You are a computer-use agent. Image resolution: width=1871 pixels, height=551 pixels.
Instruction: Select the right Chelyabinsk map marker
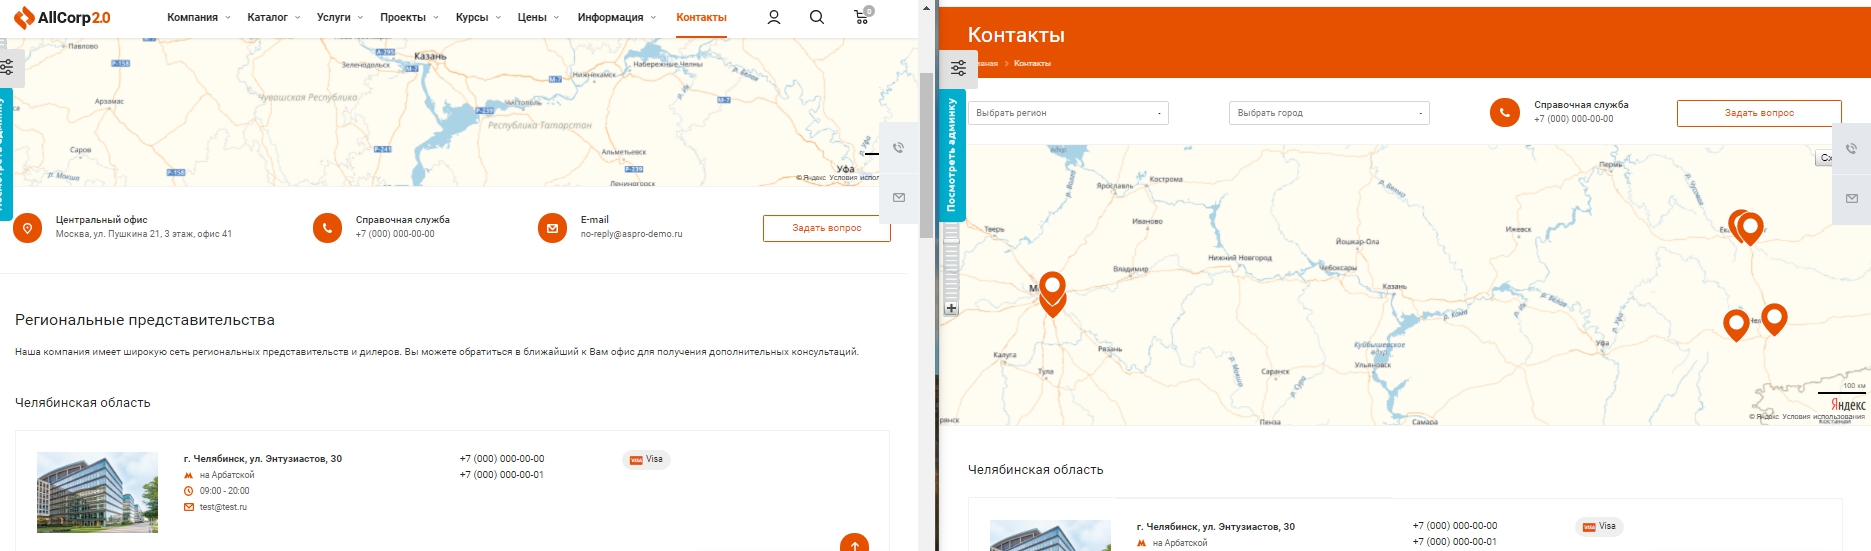1774,318
